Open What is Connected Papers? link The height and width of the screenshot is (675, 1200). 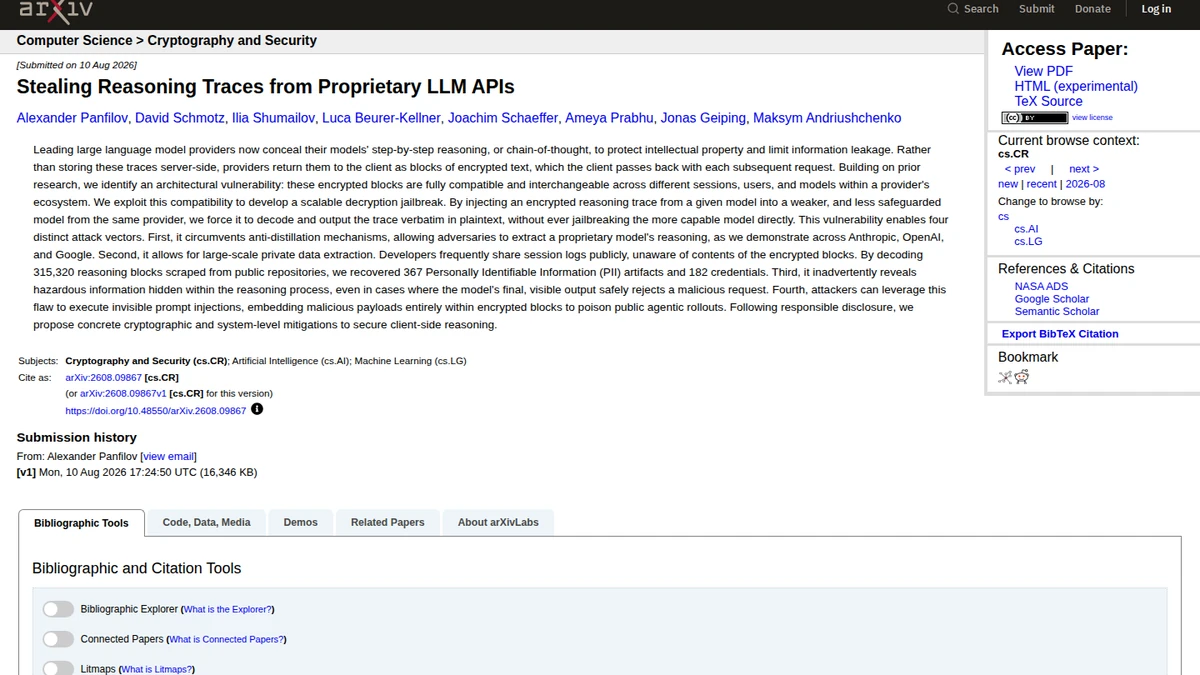(x=225, y=639)
